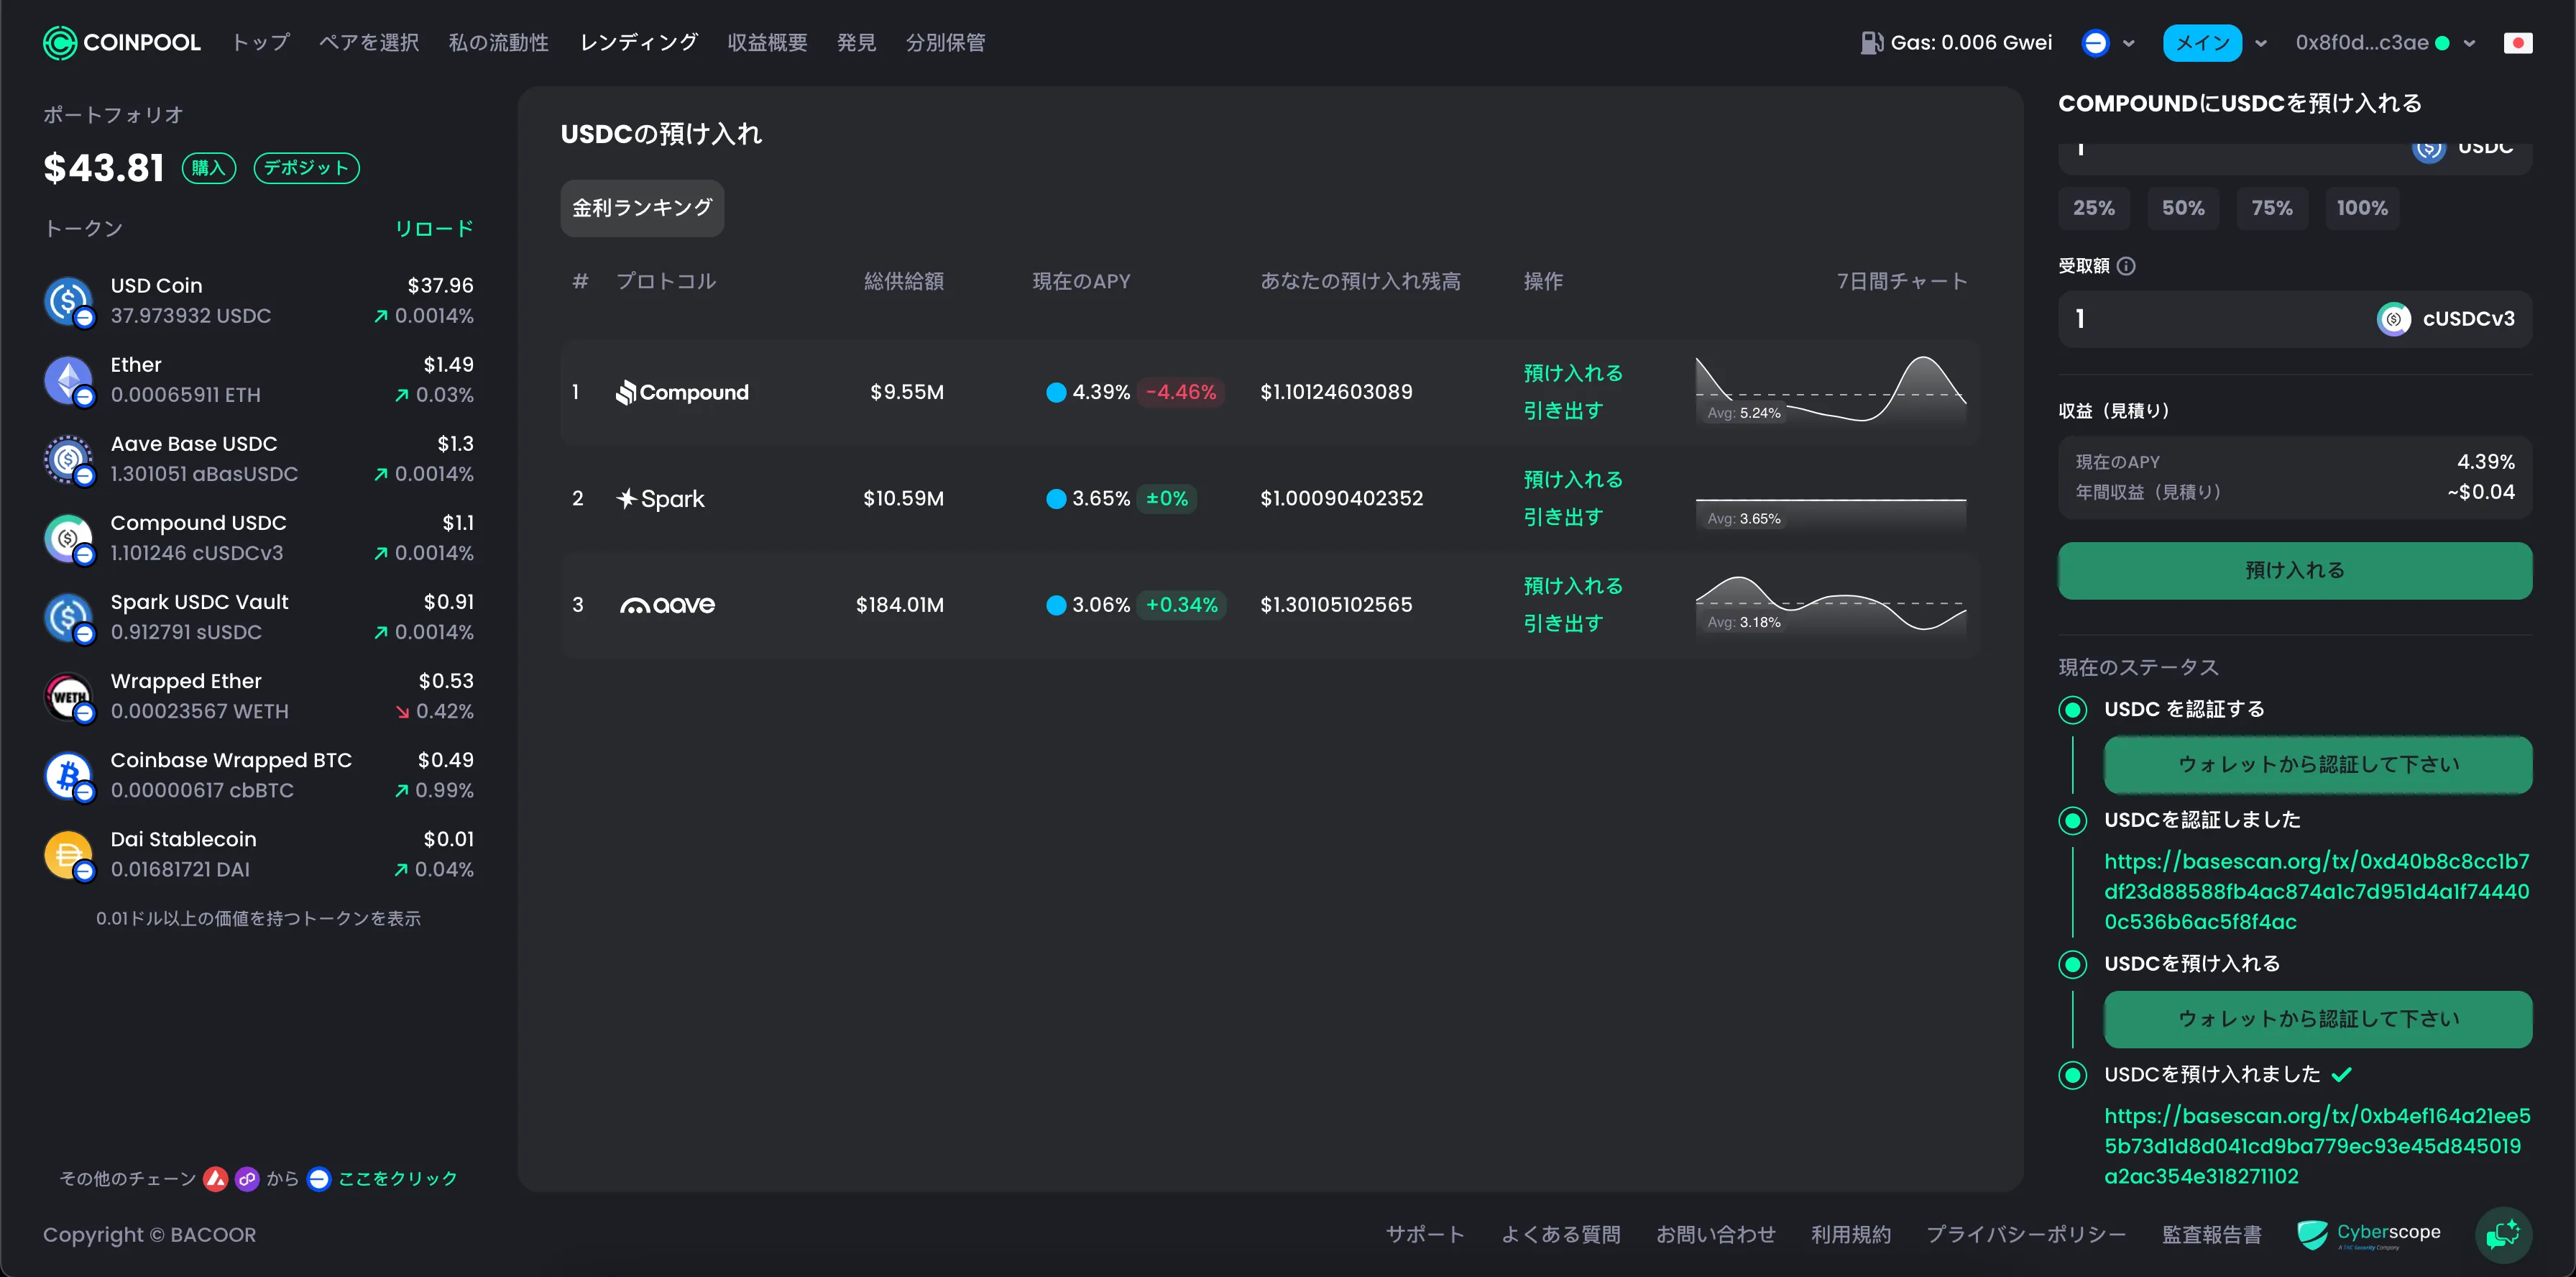The width and height of the screenshot is (2576, 1277).
Task: Click the デポジット button
Action: coord(306,168)
